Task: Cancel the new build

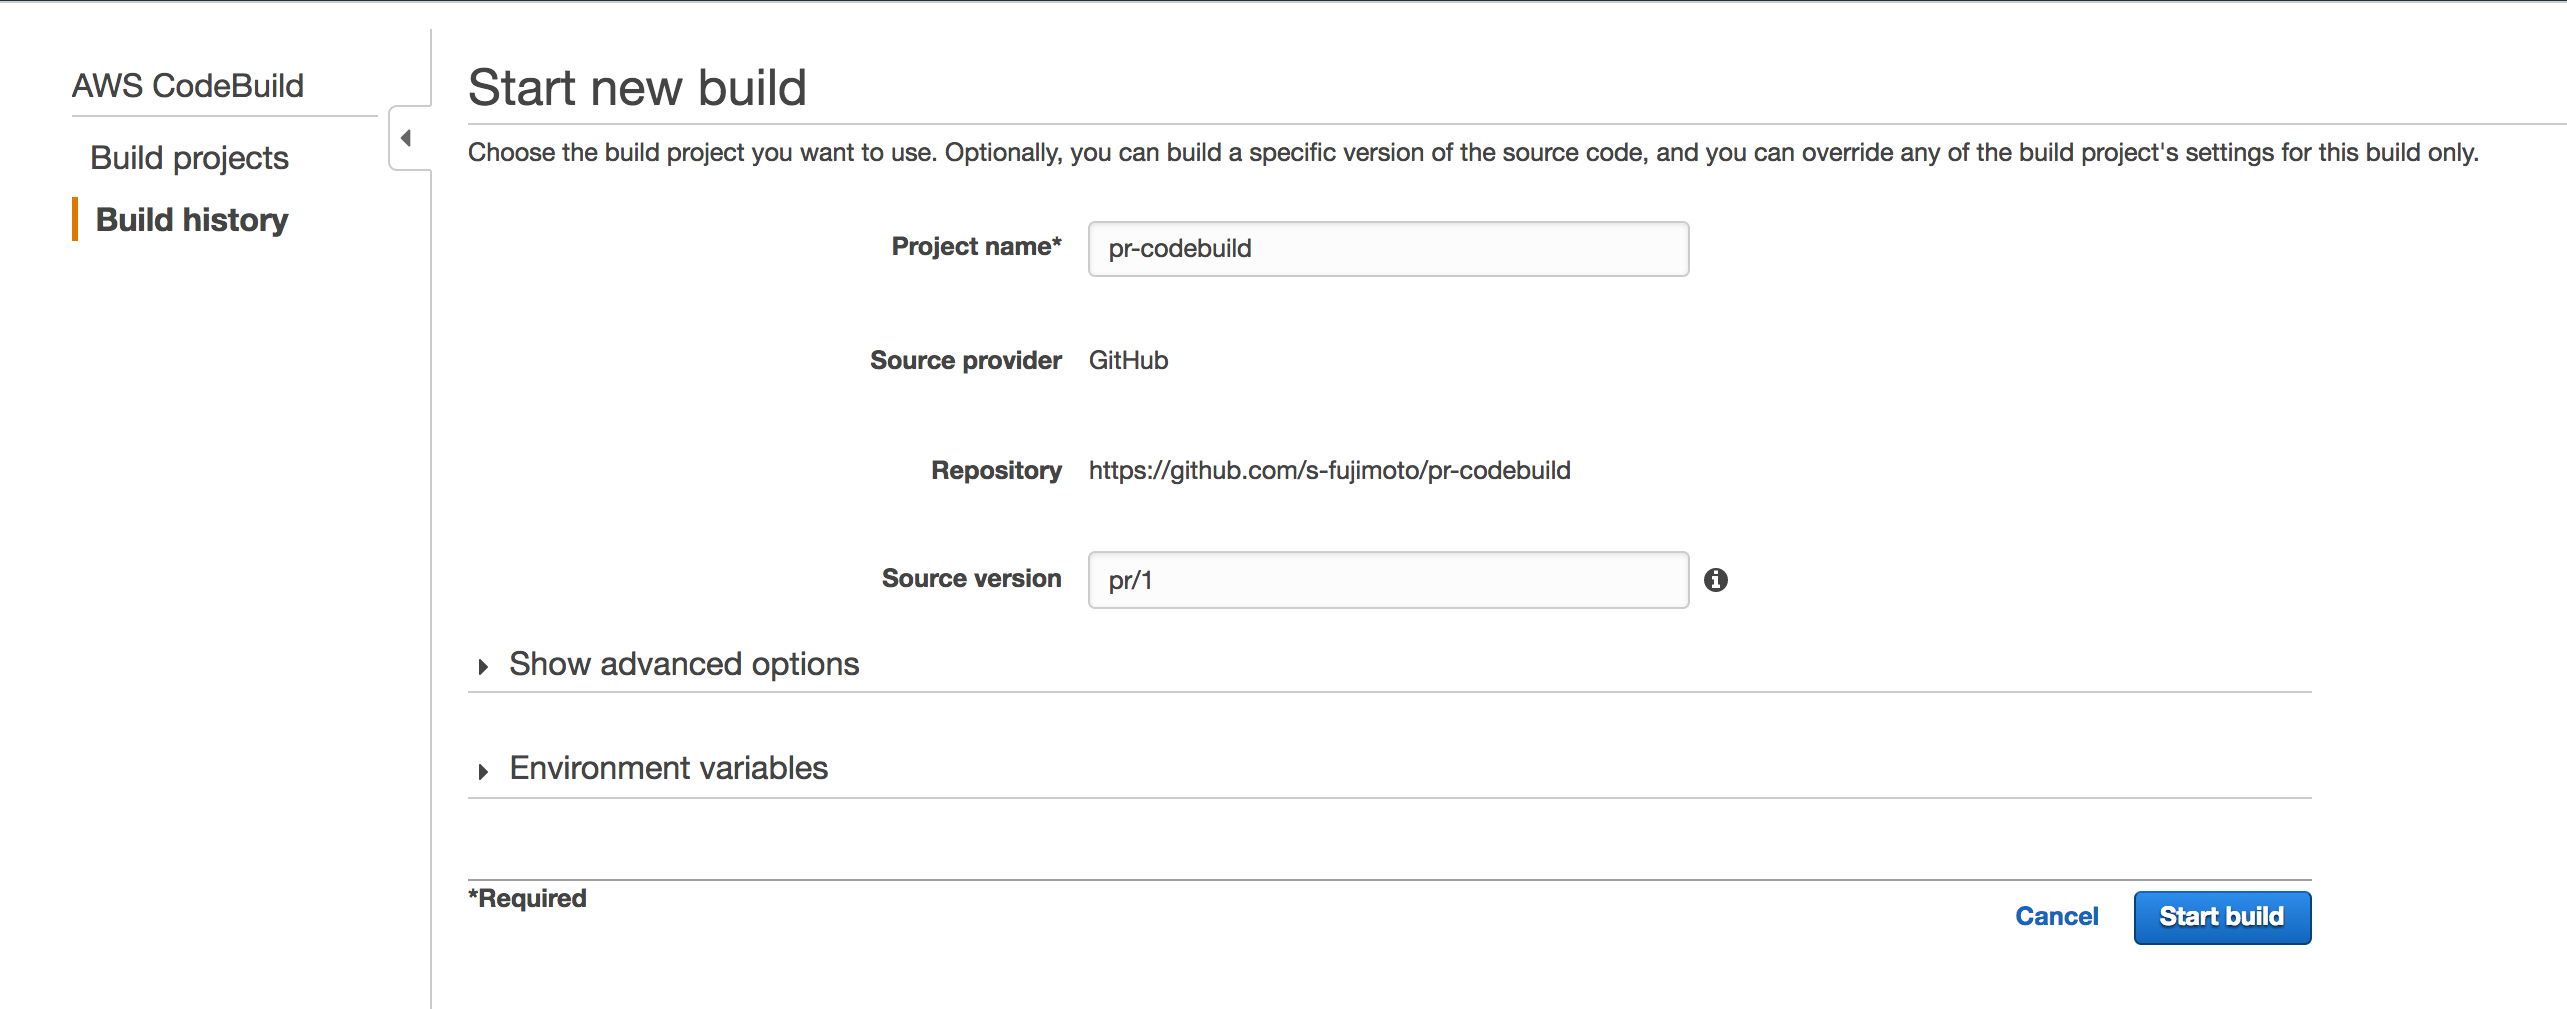Action: tap(2056, 917)
